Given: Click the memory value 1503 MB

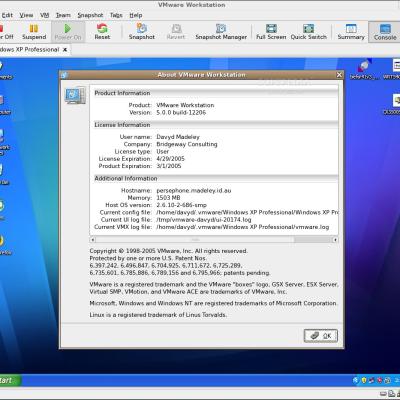Looking at the screenshot, I should pyautogui.click(x=168, y=198).
